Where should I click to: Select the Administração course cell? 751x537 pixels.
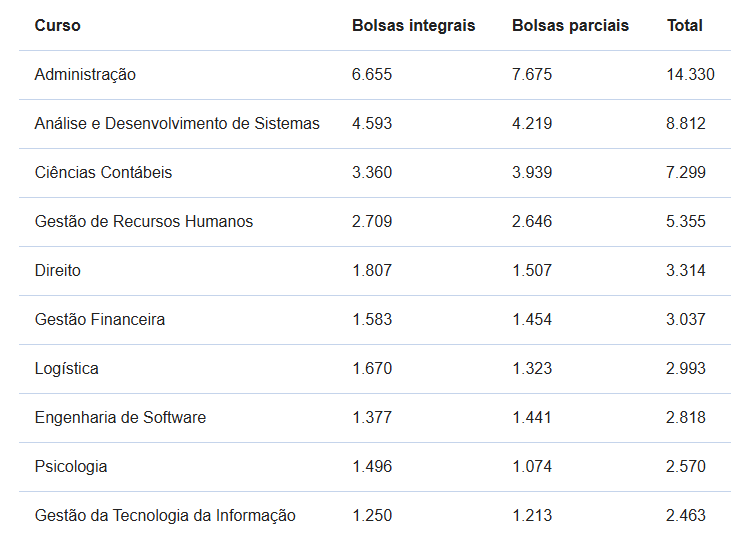[85, 75]
